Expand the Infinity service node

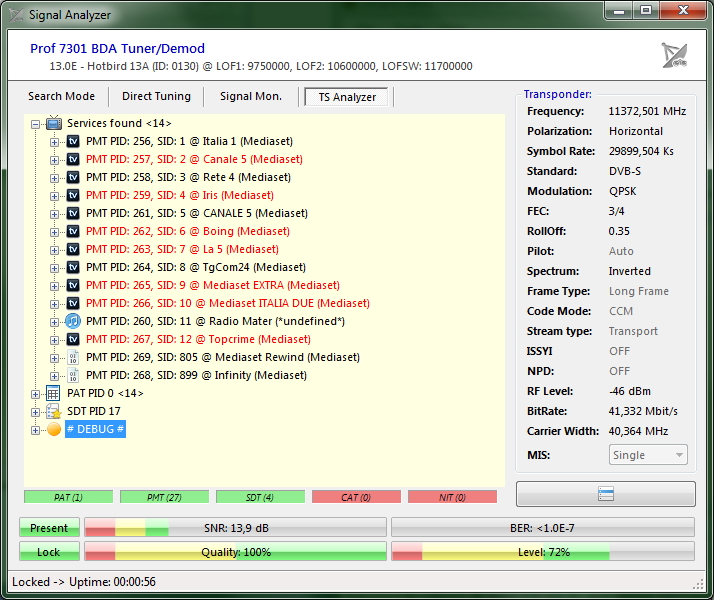54,376
